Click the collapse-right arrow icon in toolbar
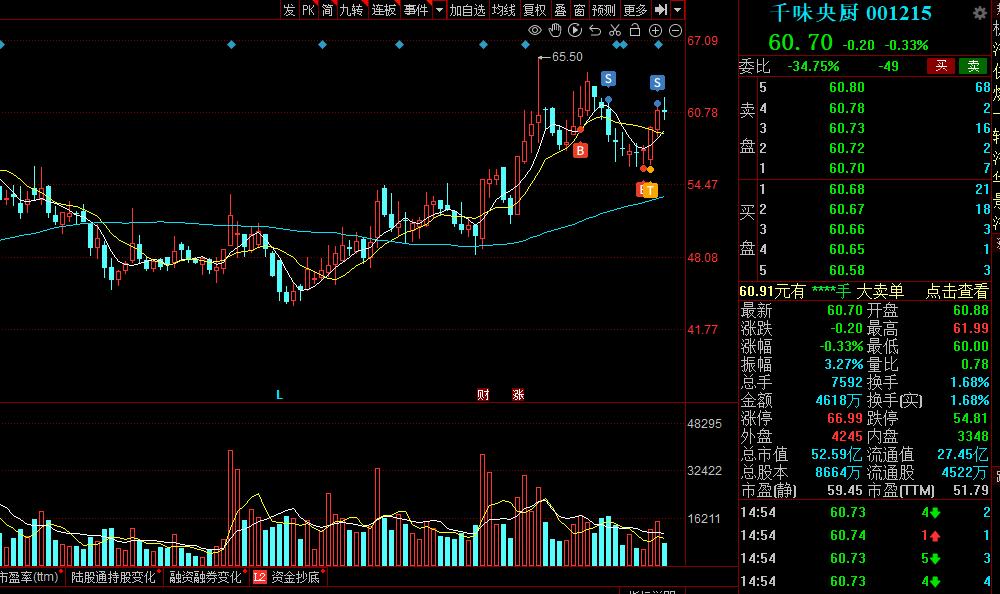This screenshot has height=594, width=1000. (661, 10)
